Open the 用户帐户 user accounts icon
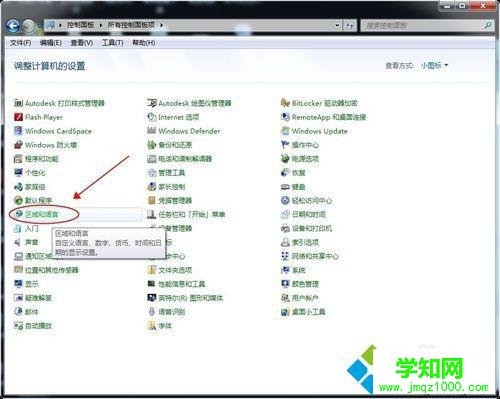The width and height of the screenshot is (500, 399). tap(285, 298)
